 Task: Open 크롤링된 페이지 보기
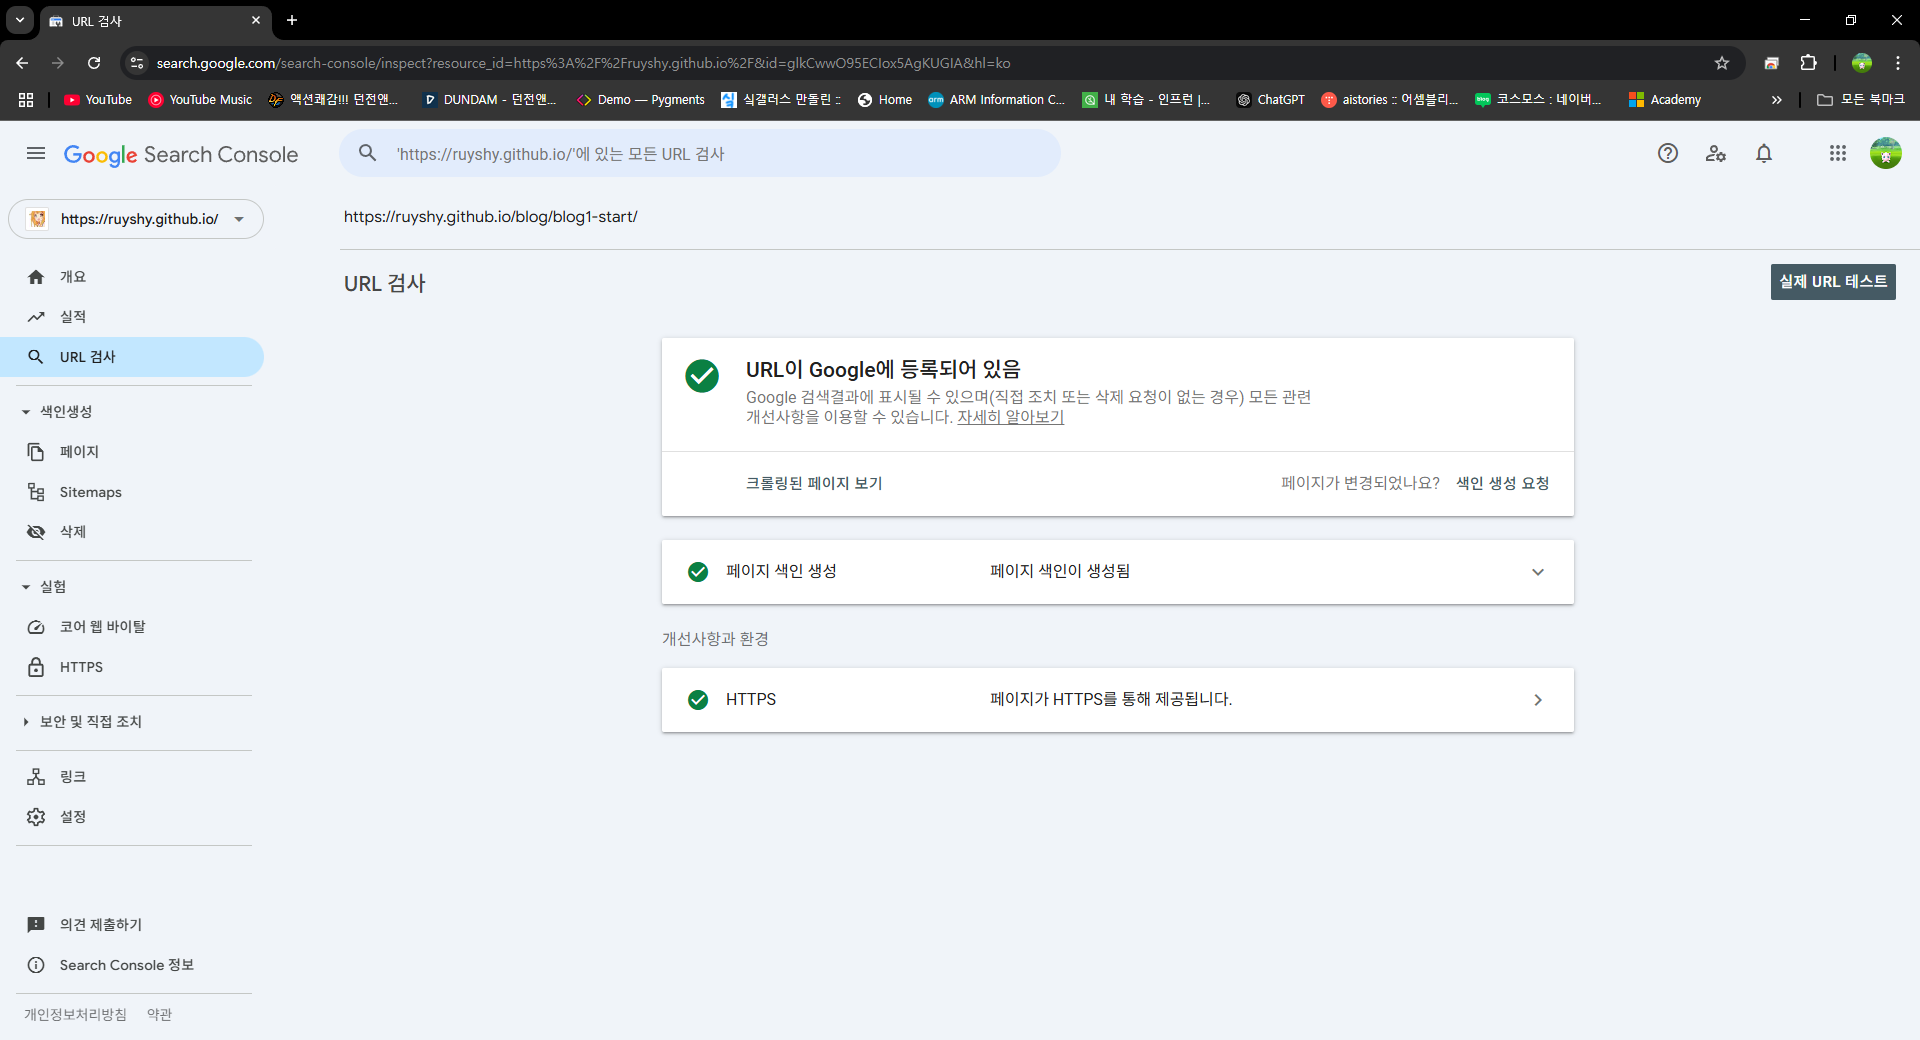point(814,483)
